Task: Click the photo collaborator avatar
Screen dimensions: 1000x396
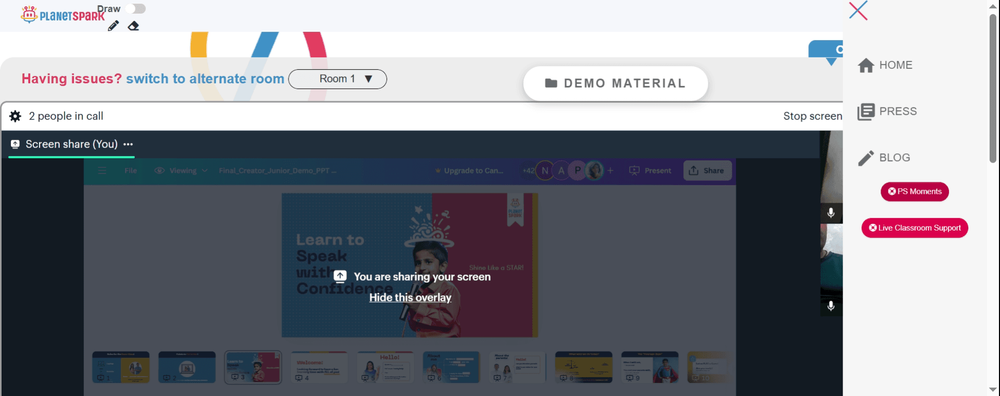Action: pos(594,171)
